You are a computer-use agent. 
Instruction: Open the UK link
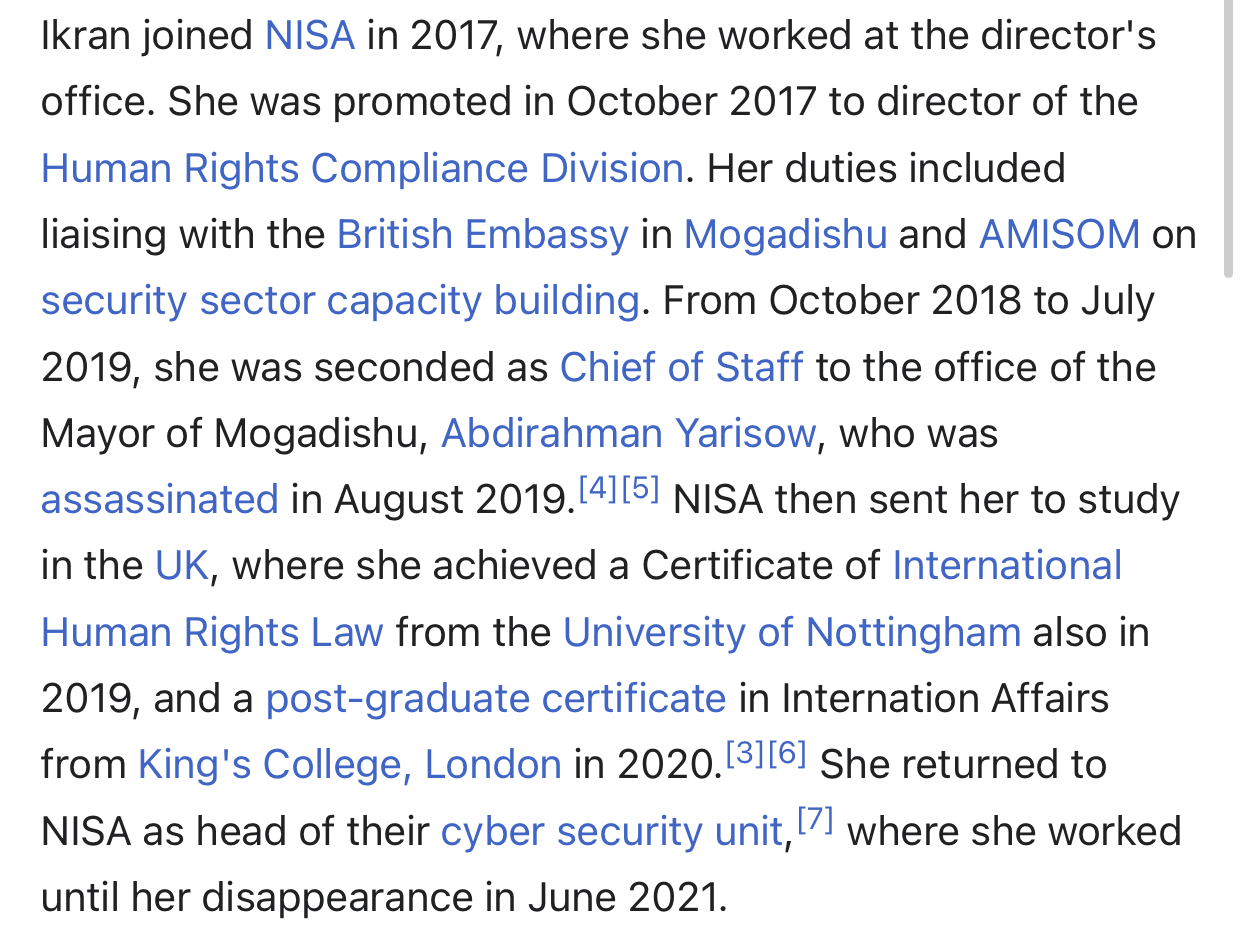coord(181,566)
